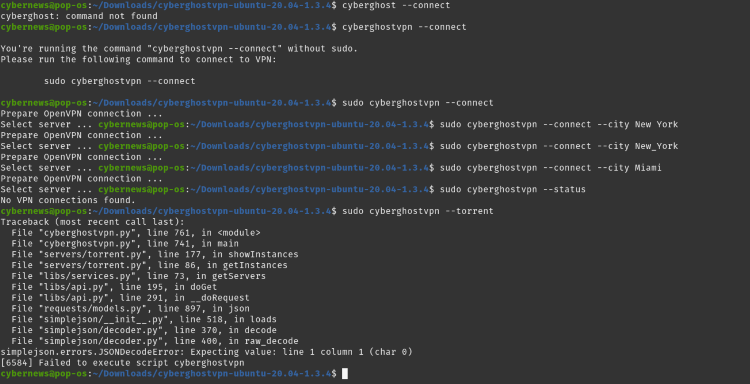Click the indented 'sudo cyberghostvpn --connect' suggestion
The height and width of the screenshot is (384, 750).
click(x=120, y=81)
